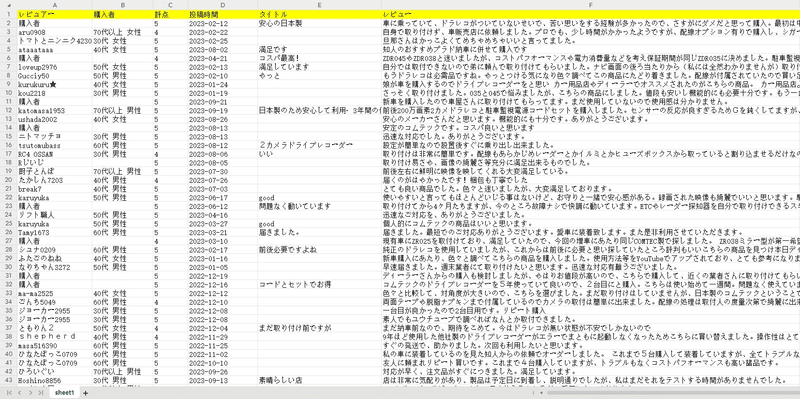Select the cell containing ma-ma2525
Image resolution: width=800 pixels, height=399 pixels.
pos(54,293)
